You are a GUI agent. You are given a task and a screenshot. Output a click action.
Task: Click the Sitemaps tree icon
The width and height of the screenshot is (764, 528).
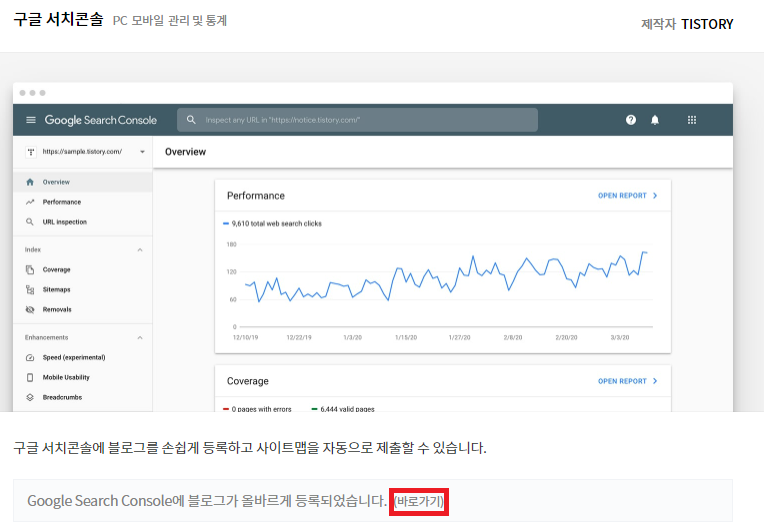point(30,289)
